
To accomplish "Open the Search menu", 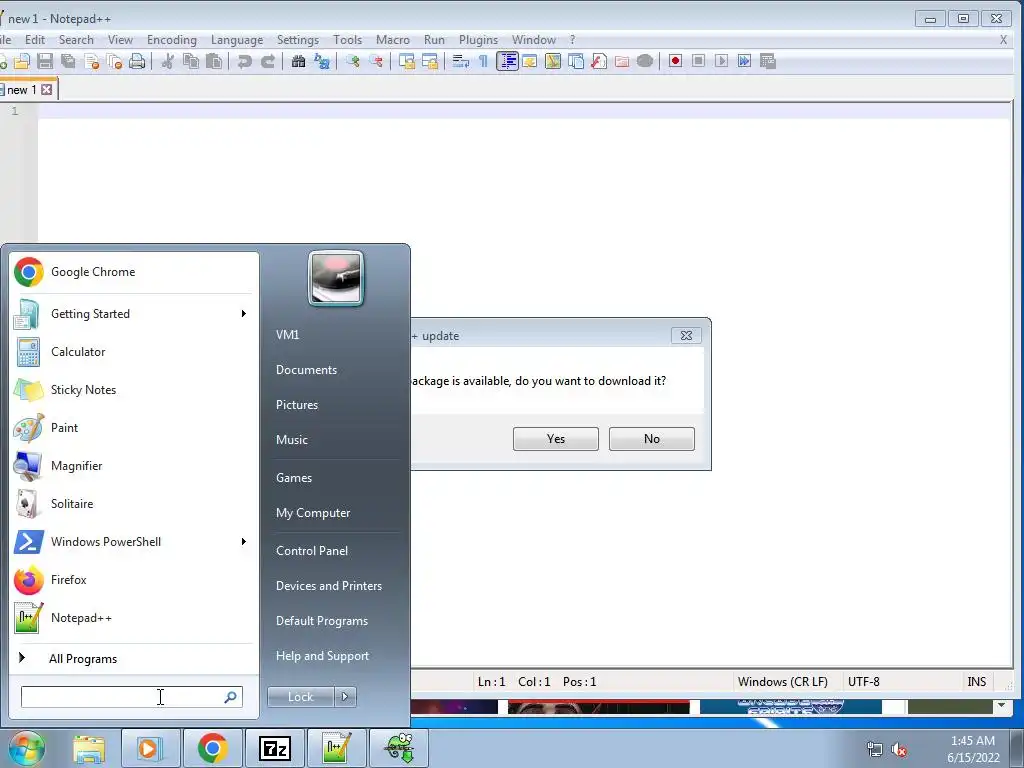I will [76, 40].
